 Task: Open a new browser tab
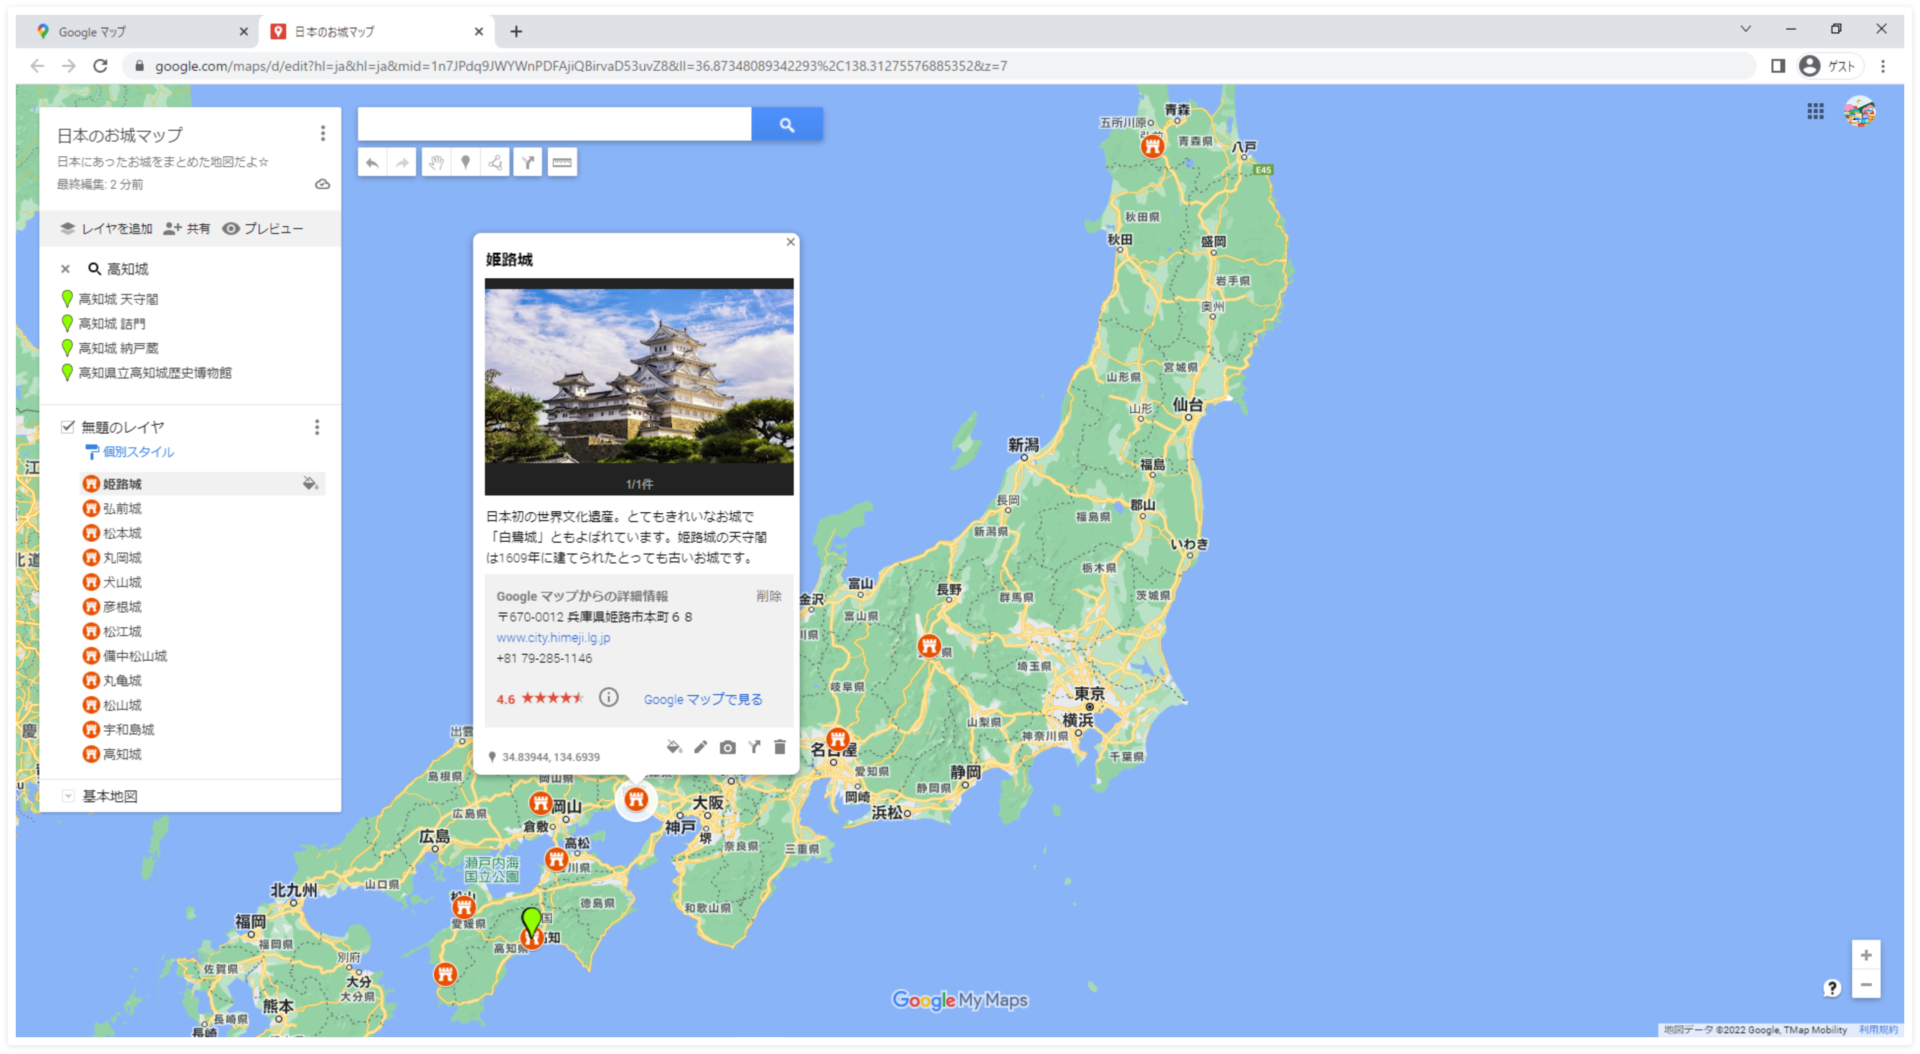pos(516,32)
